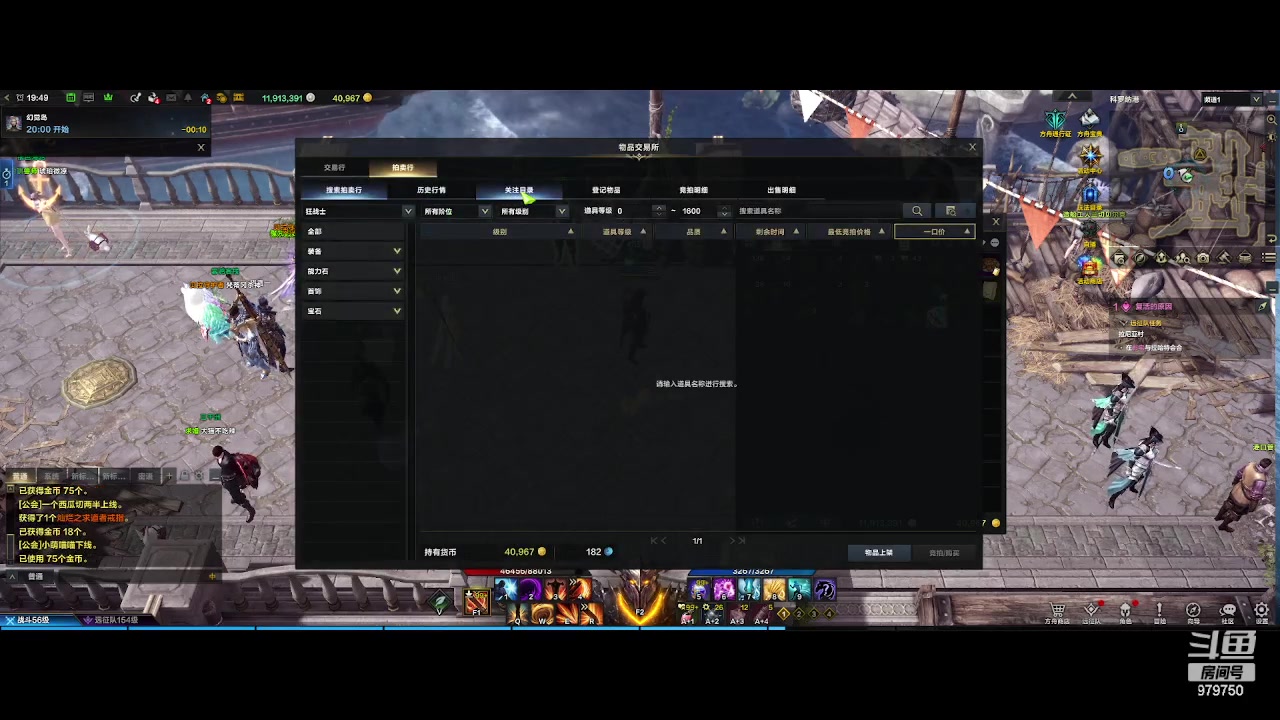Click the minimap camera icon

(x=1204, y=258)
